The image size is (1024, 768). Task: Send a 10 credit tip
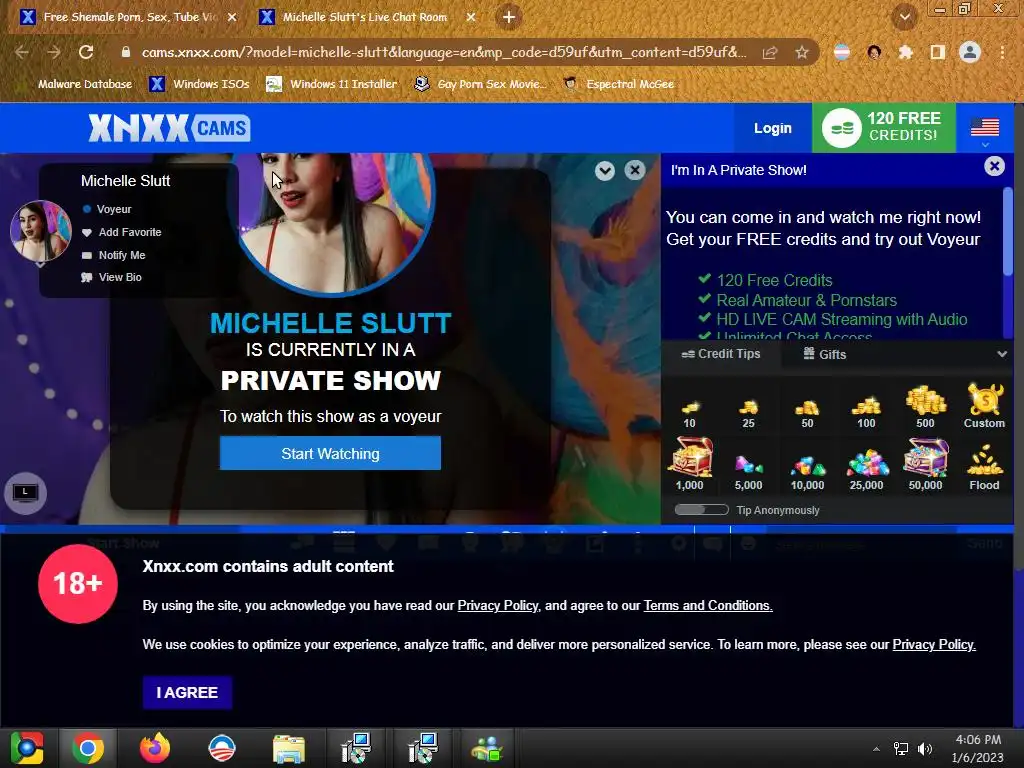(x=690, y=413)
